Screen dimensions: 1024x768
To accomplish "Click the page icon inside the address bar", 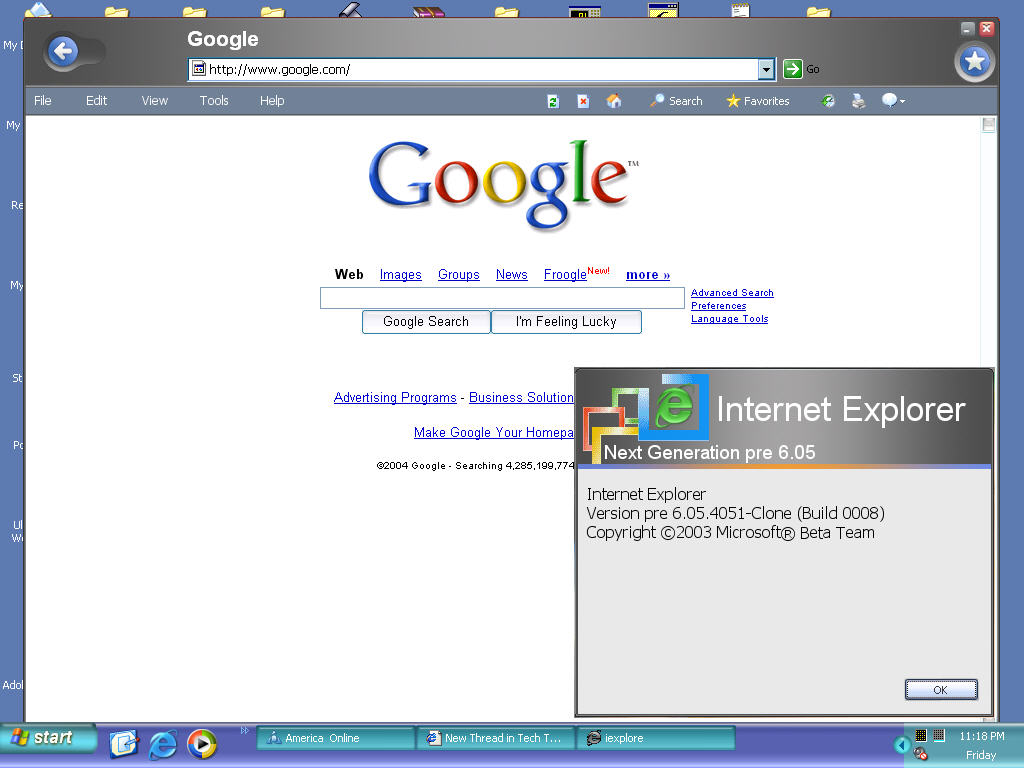I will click(x=199, y=69).
